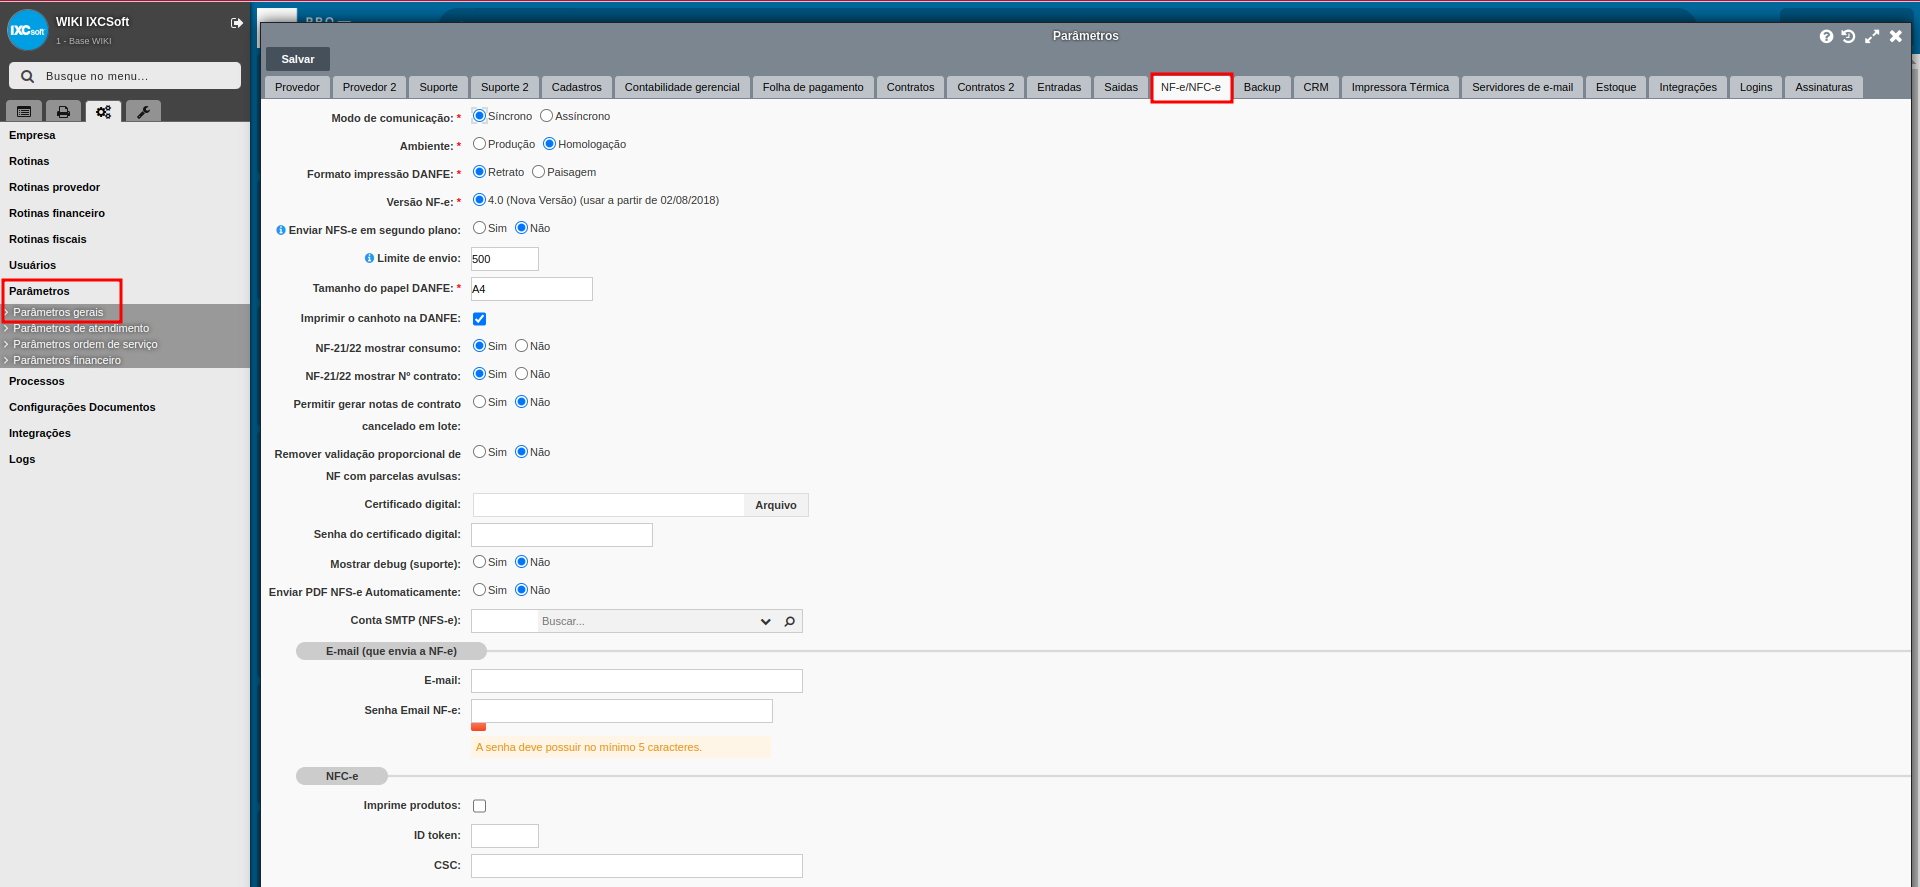This screenshot has width=1920, height=887.
Task: Click the IXCsoft logo icon
Action: point(28,30)
